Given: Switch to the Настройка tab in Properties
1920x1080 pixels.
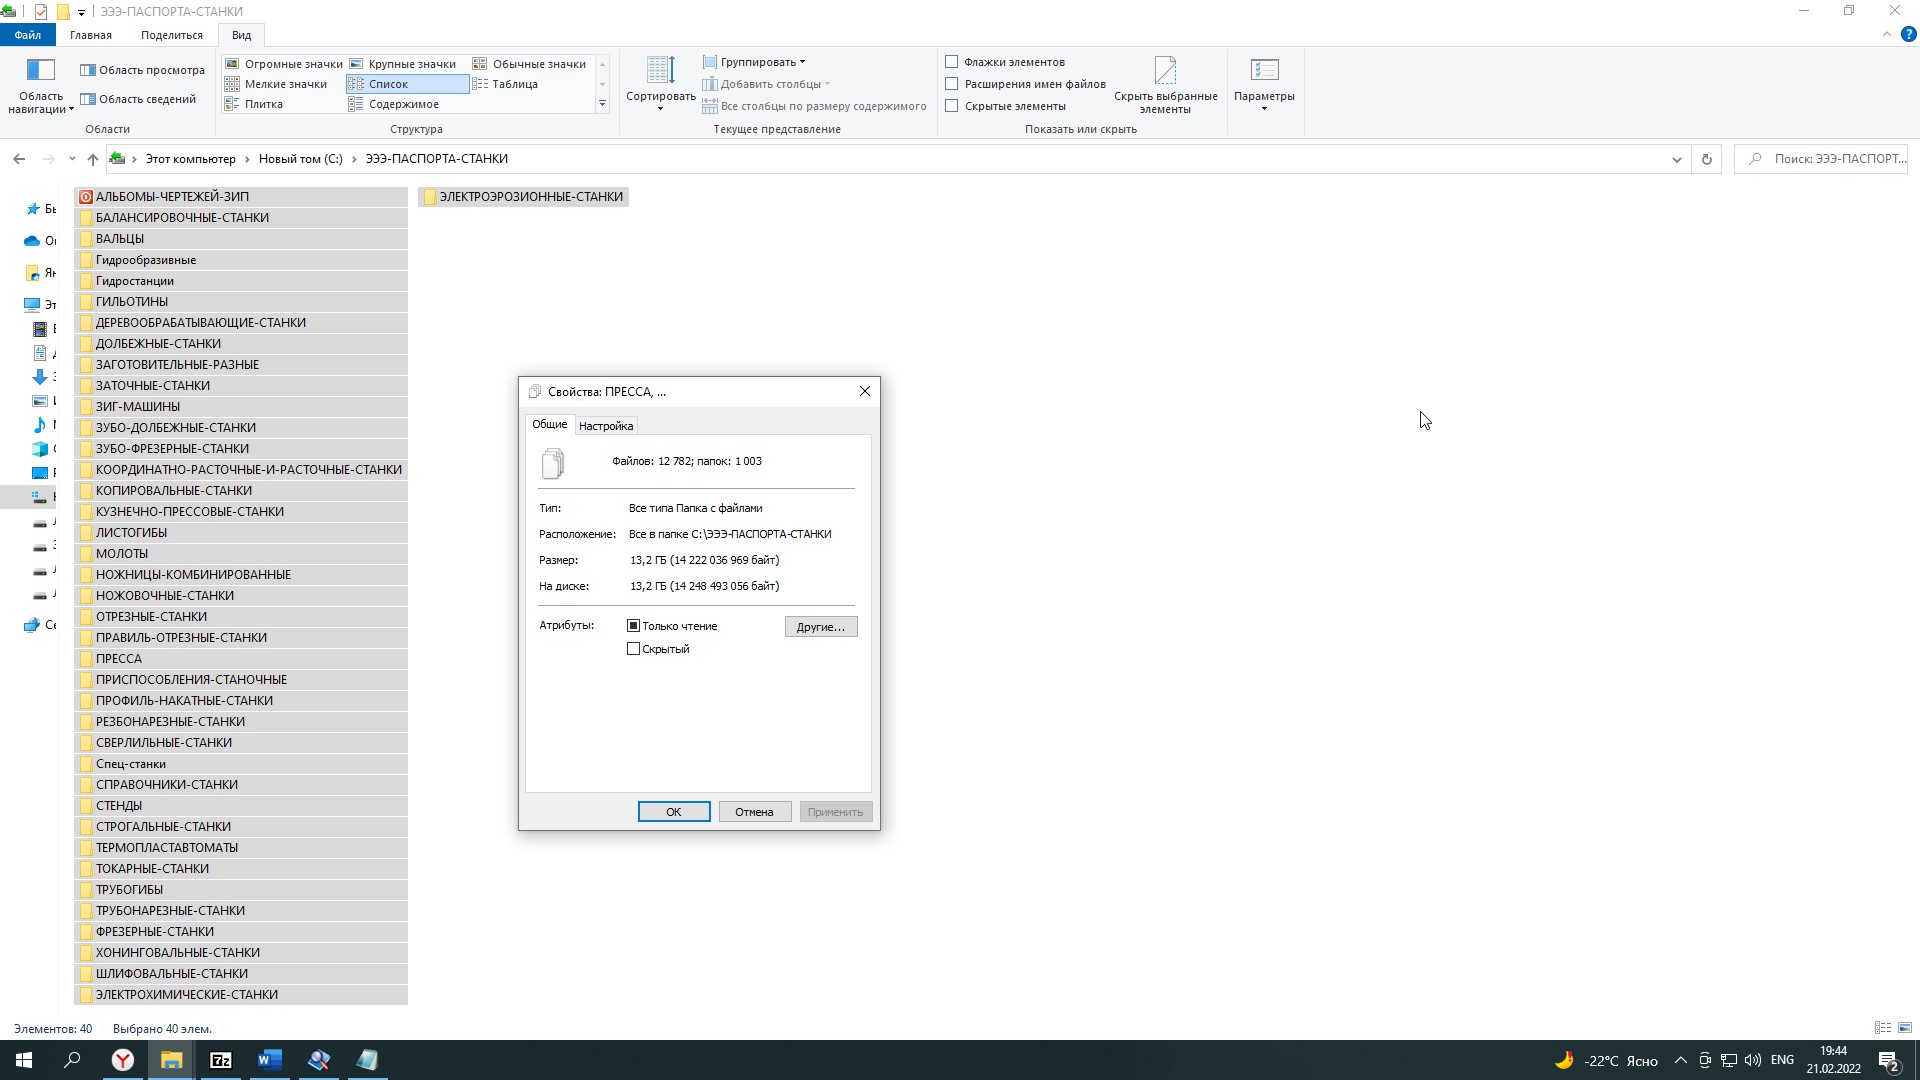Looking at the screenshot, I should coord(606,426).
